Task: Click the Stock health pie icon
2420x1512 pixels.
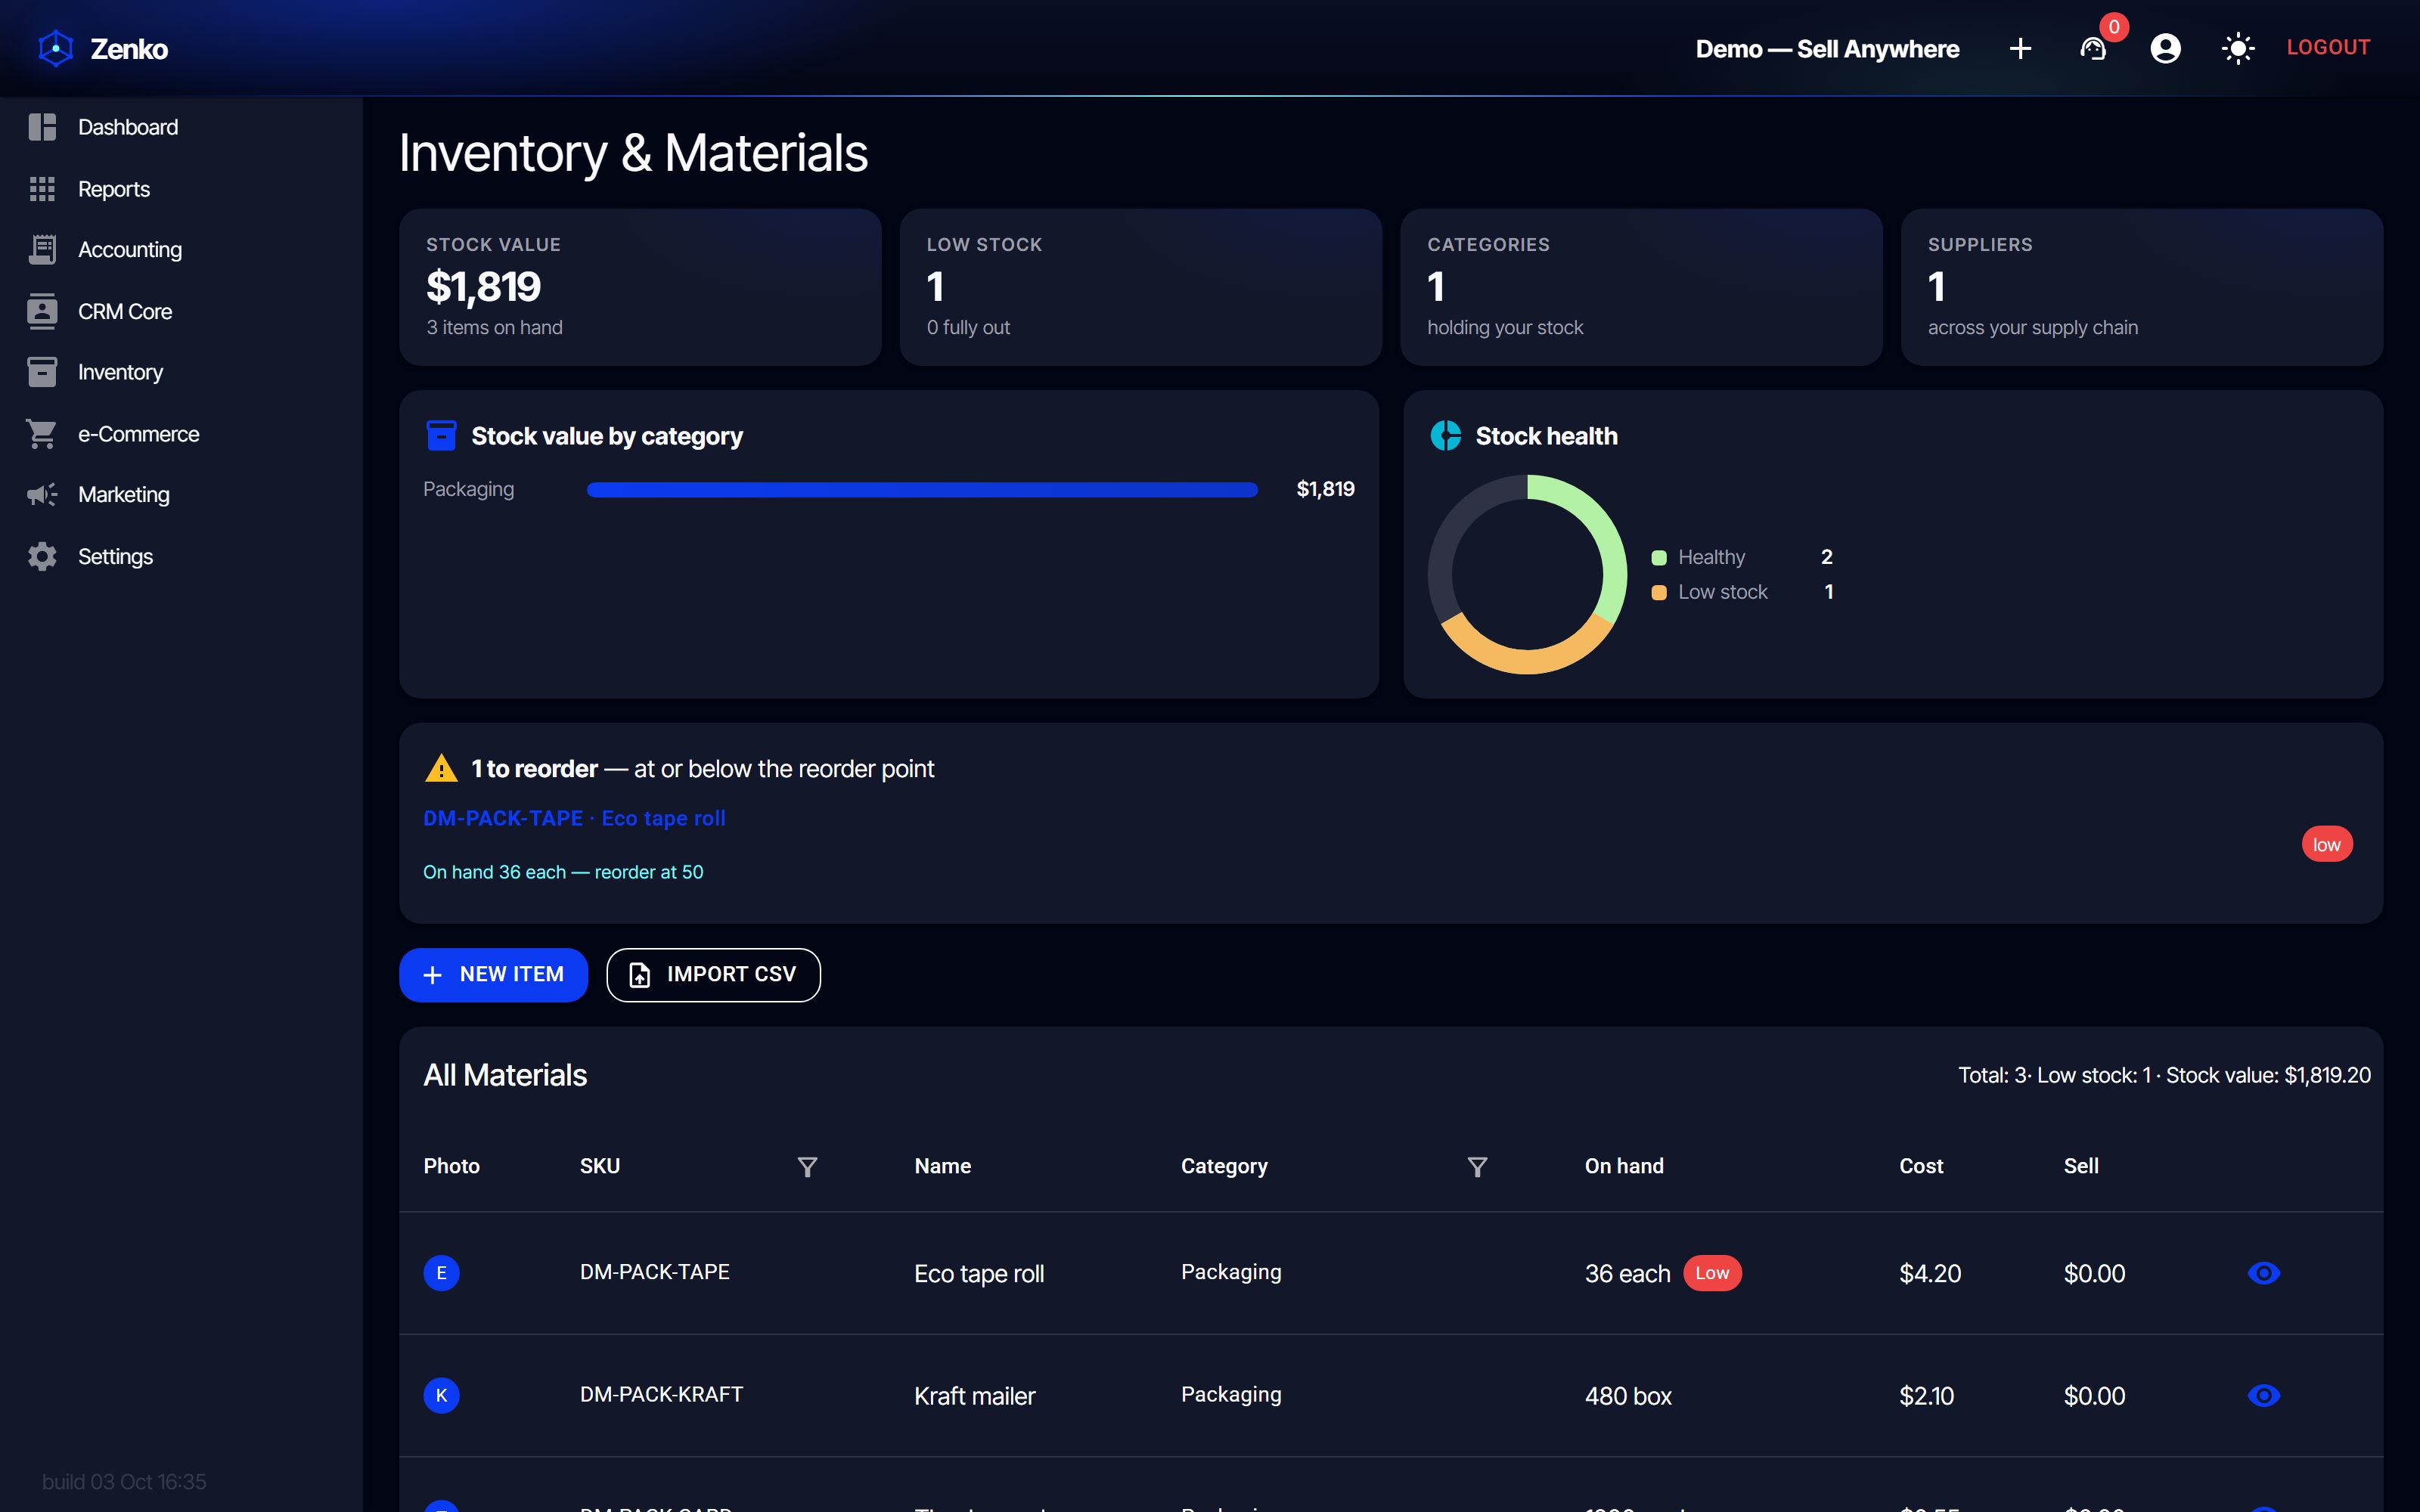Action: click(x=1445, y=436)
